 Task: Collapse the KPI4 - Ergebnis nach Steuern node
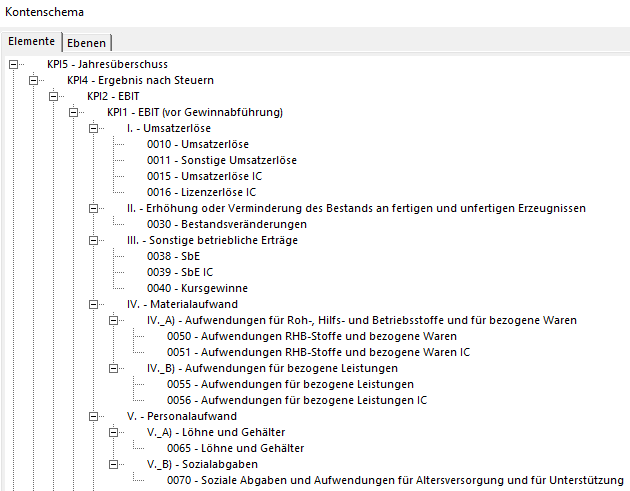tap(34, 80)
